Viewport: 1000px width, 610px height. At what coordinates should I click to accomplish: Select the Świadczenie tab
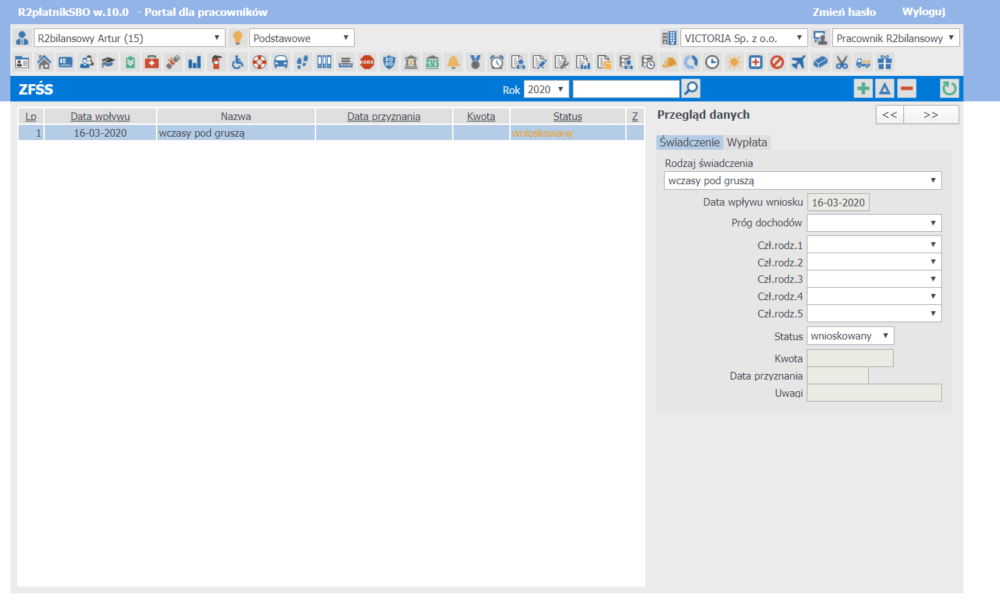coord(689,142)
